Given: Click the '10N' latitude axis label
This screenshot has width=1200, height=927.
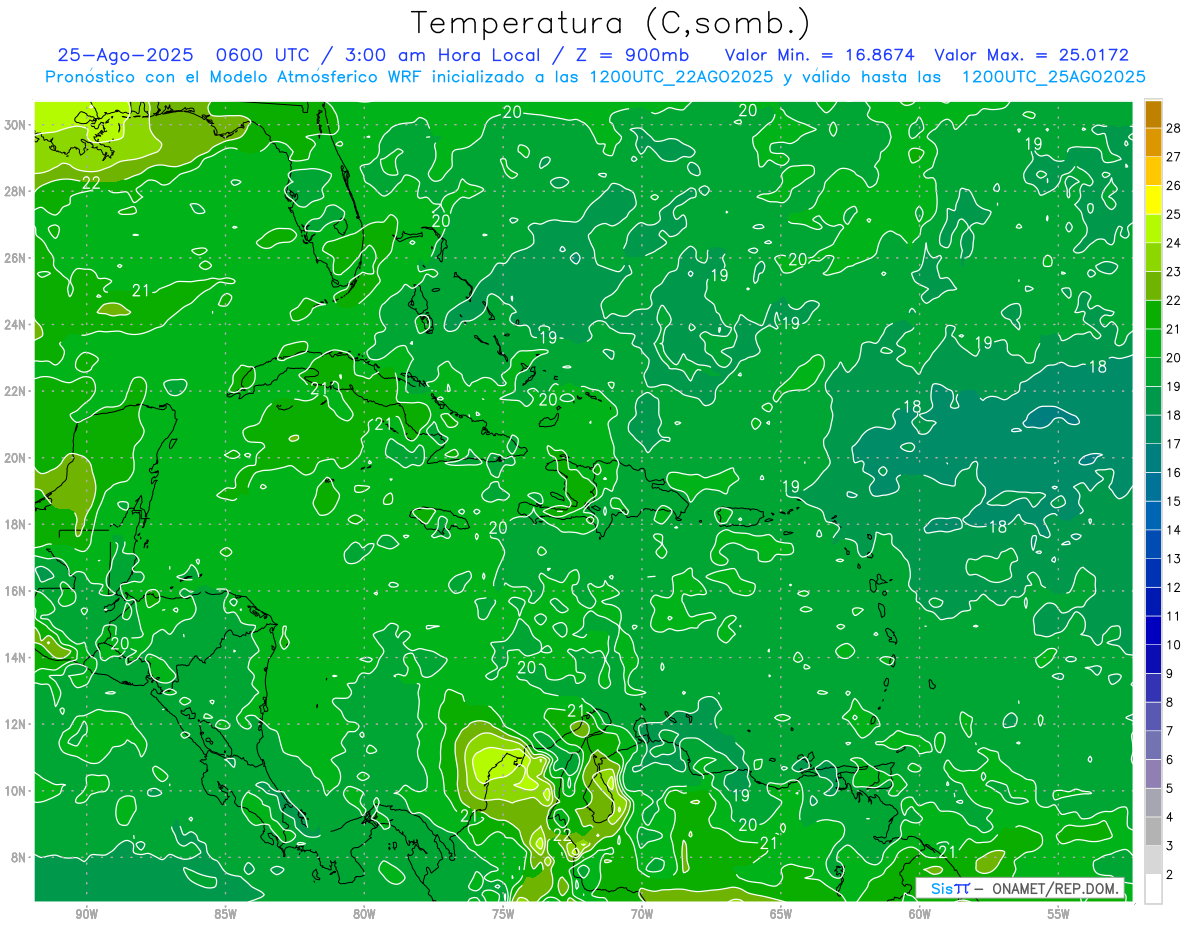Looking at the screenshot, I should tap(15, 791).
